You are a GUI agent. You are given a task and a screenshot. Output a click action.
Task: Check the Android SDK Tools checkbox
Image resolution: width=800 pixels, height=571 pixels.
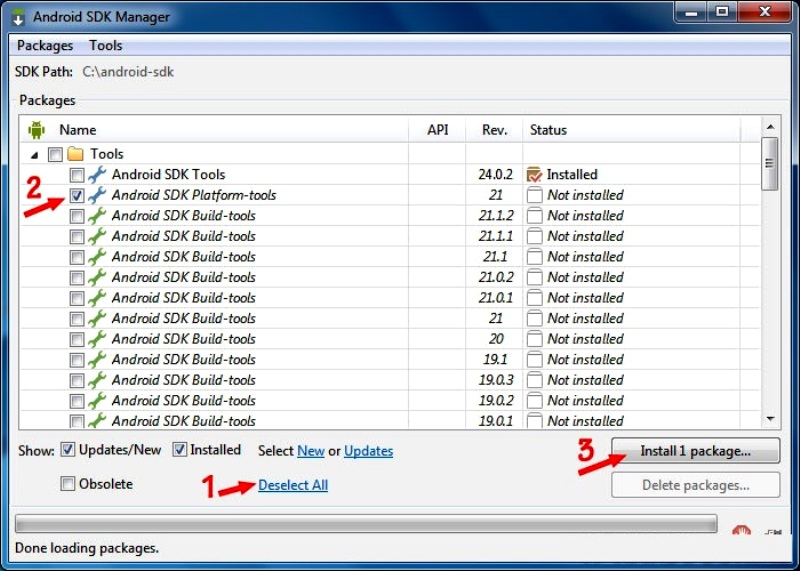(77, 175)
